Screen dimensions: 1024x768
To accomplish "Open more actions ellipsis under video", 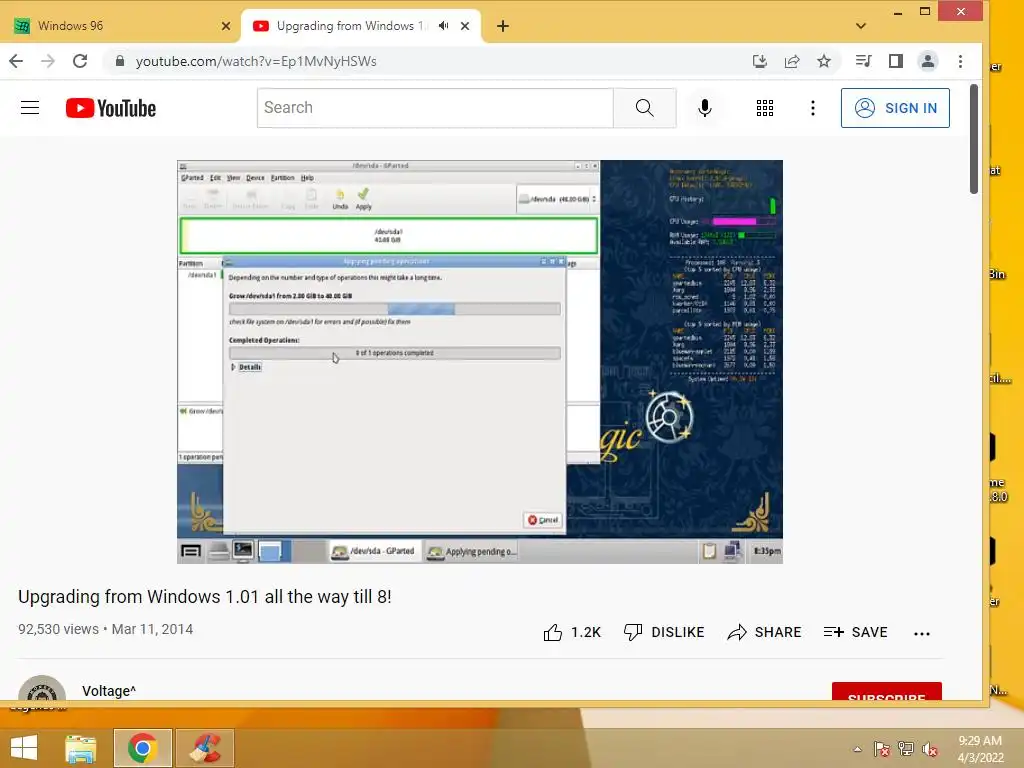I will point(921,633).
